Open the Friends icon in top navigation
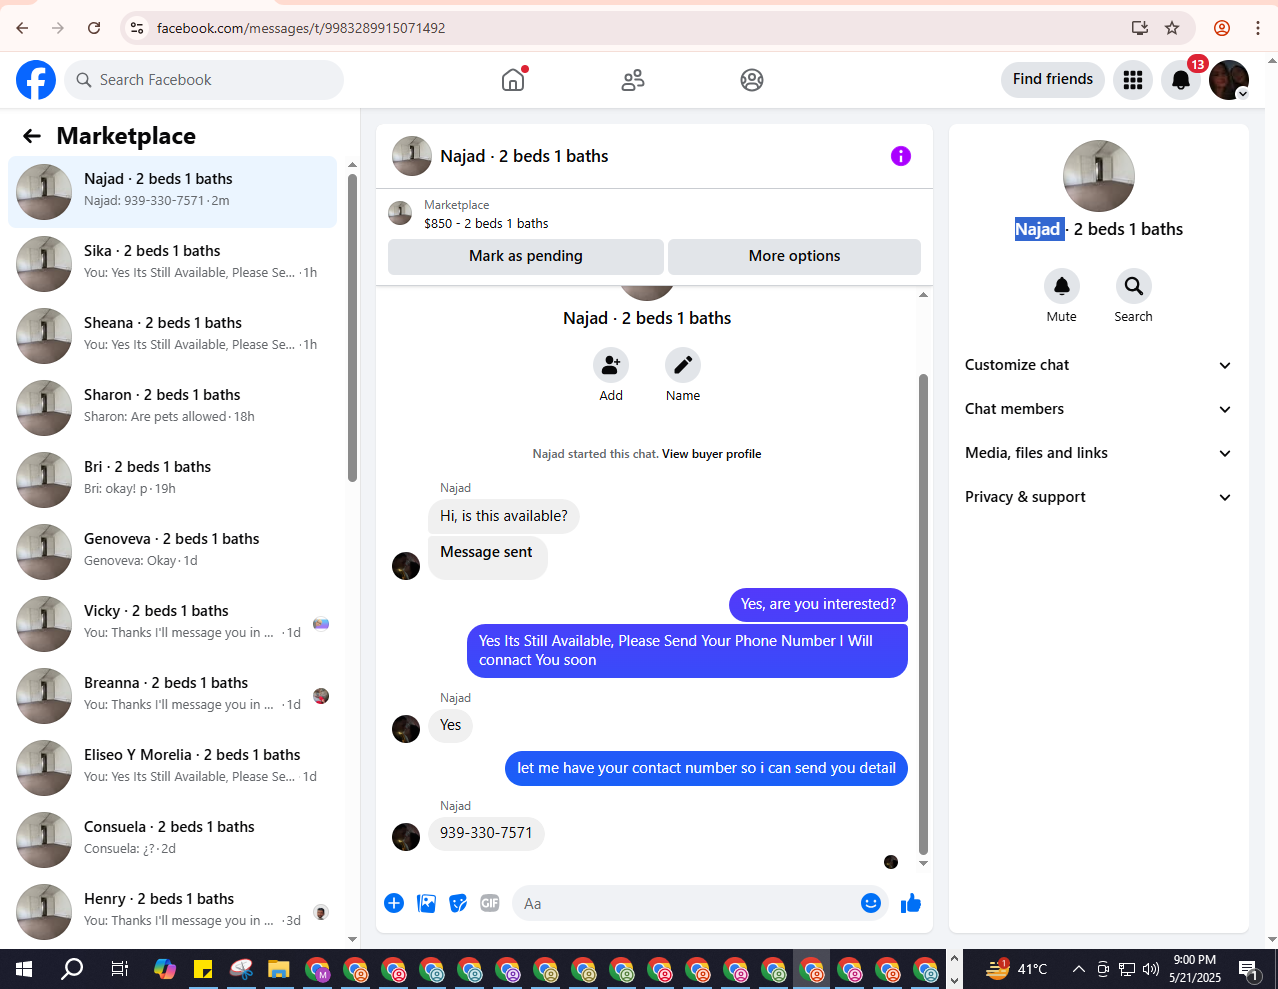1278x989 pixels. point(633,80)
